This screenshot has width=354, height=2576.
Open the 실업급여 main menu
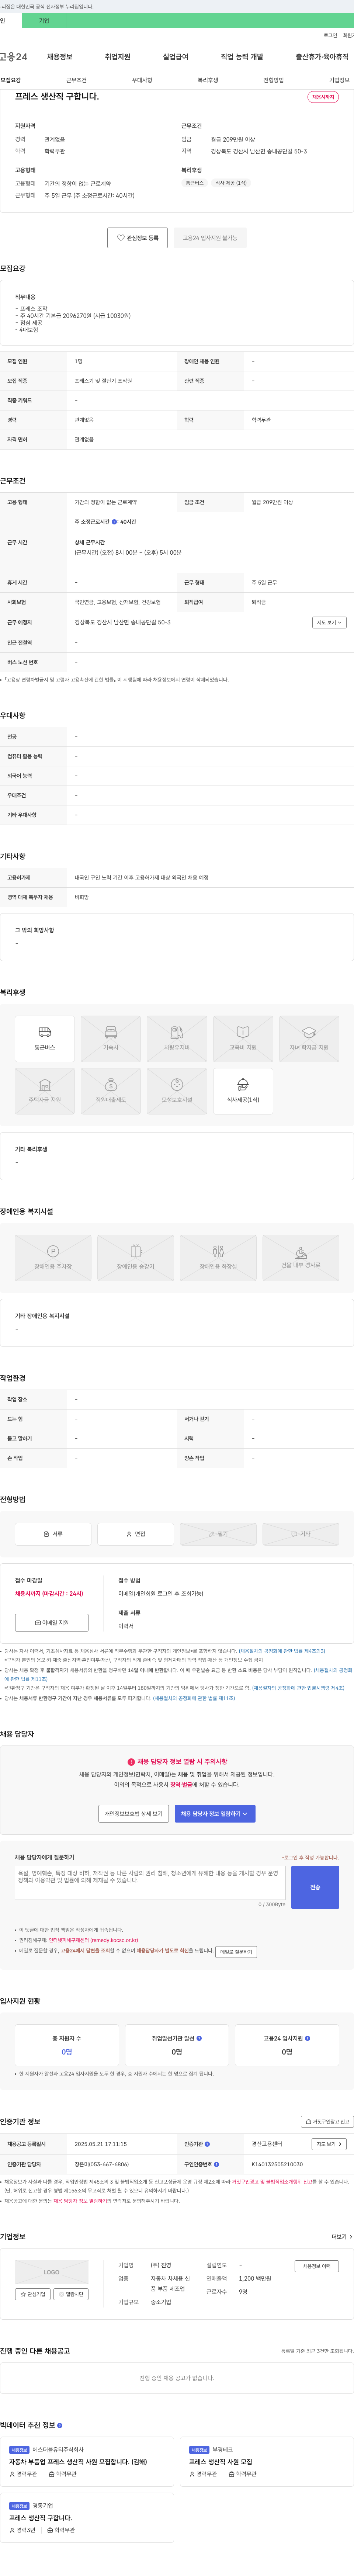click(x=176, y=57)
